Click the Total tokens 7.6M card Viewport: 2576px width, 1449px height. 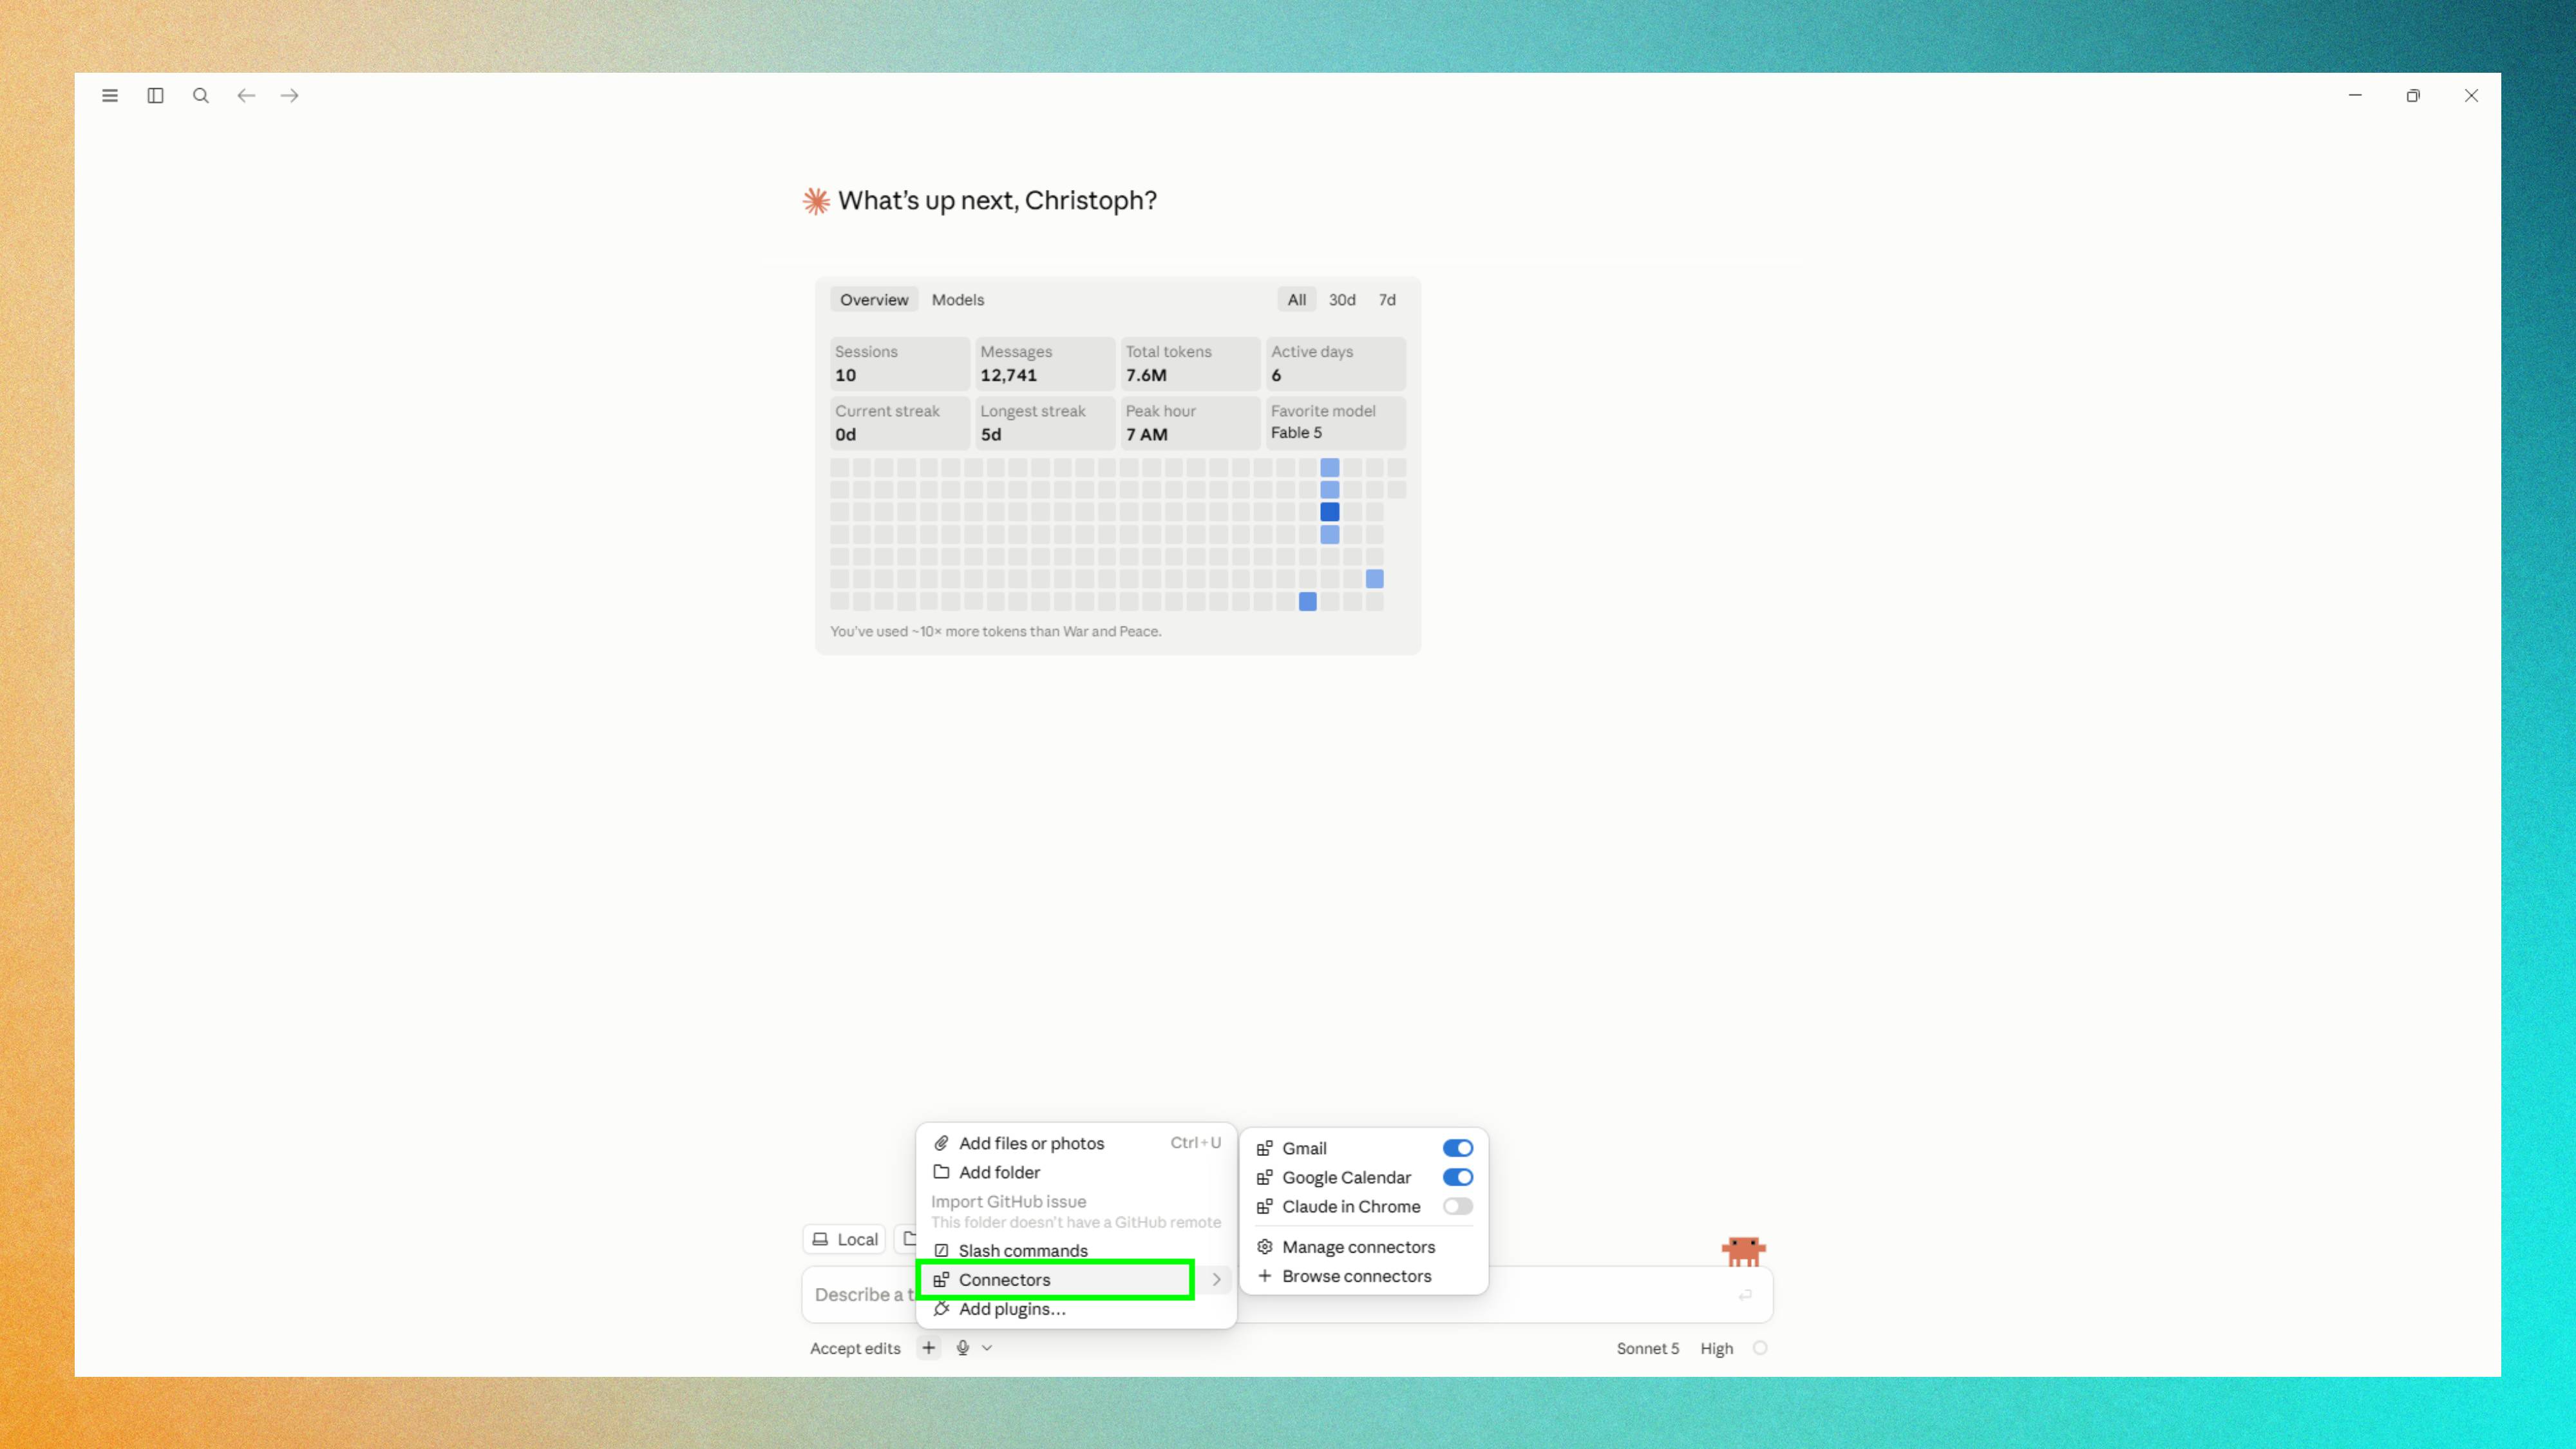coord(1190,364)
